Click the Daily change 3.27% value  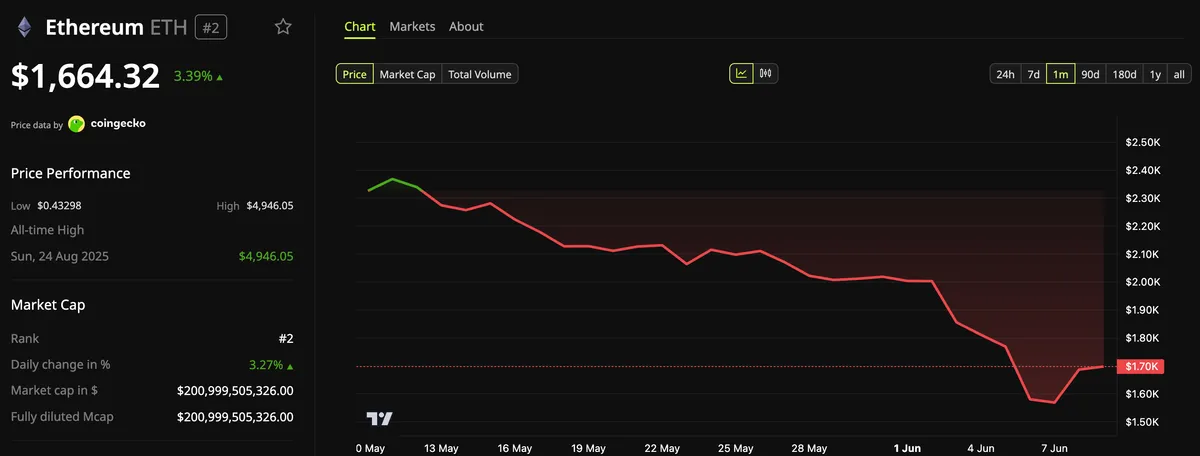pos(270,364)
